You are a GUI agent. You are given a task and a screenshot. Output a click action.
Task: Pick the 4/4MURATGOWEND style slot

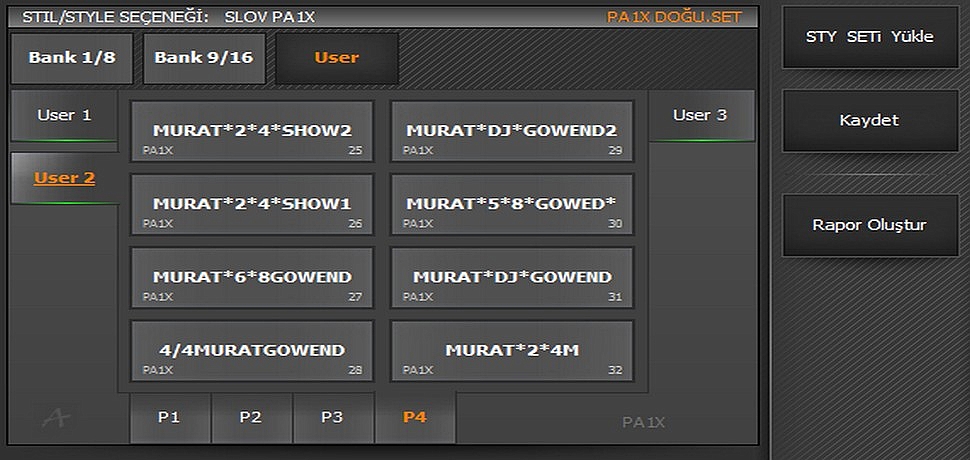pyautogui.click(x=252, y=351)
